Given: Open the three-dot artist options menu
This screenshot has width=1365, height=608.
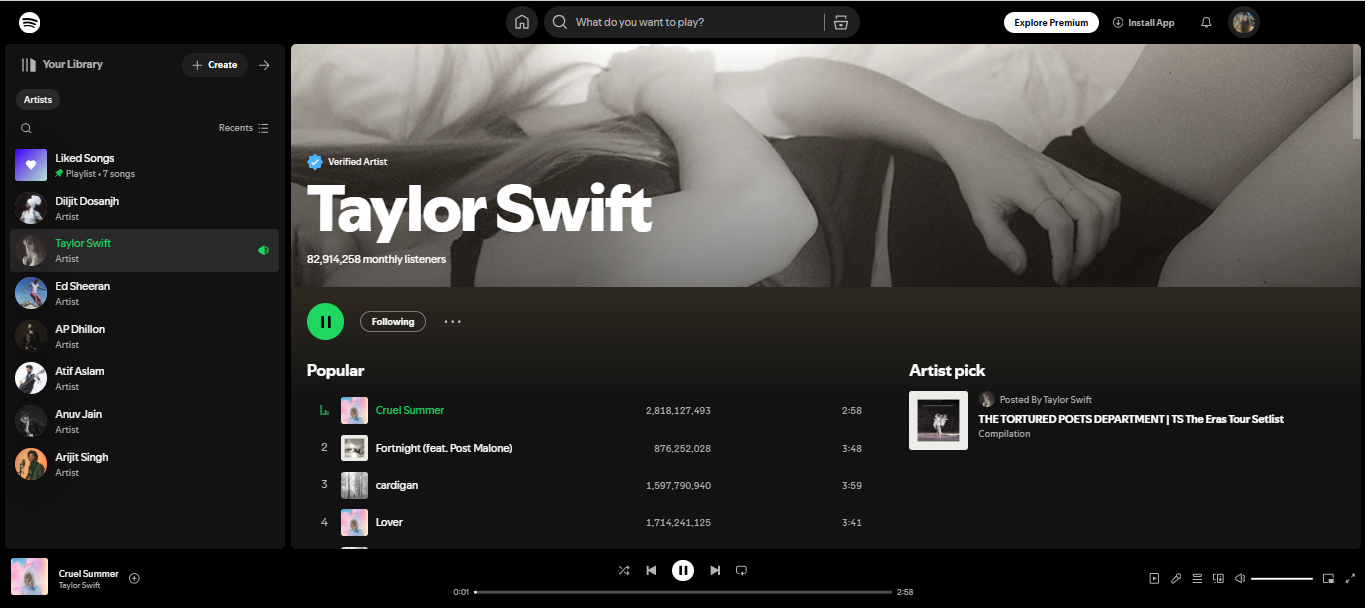Looking at the screenshot, I should (x=452, y=321).
